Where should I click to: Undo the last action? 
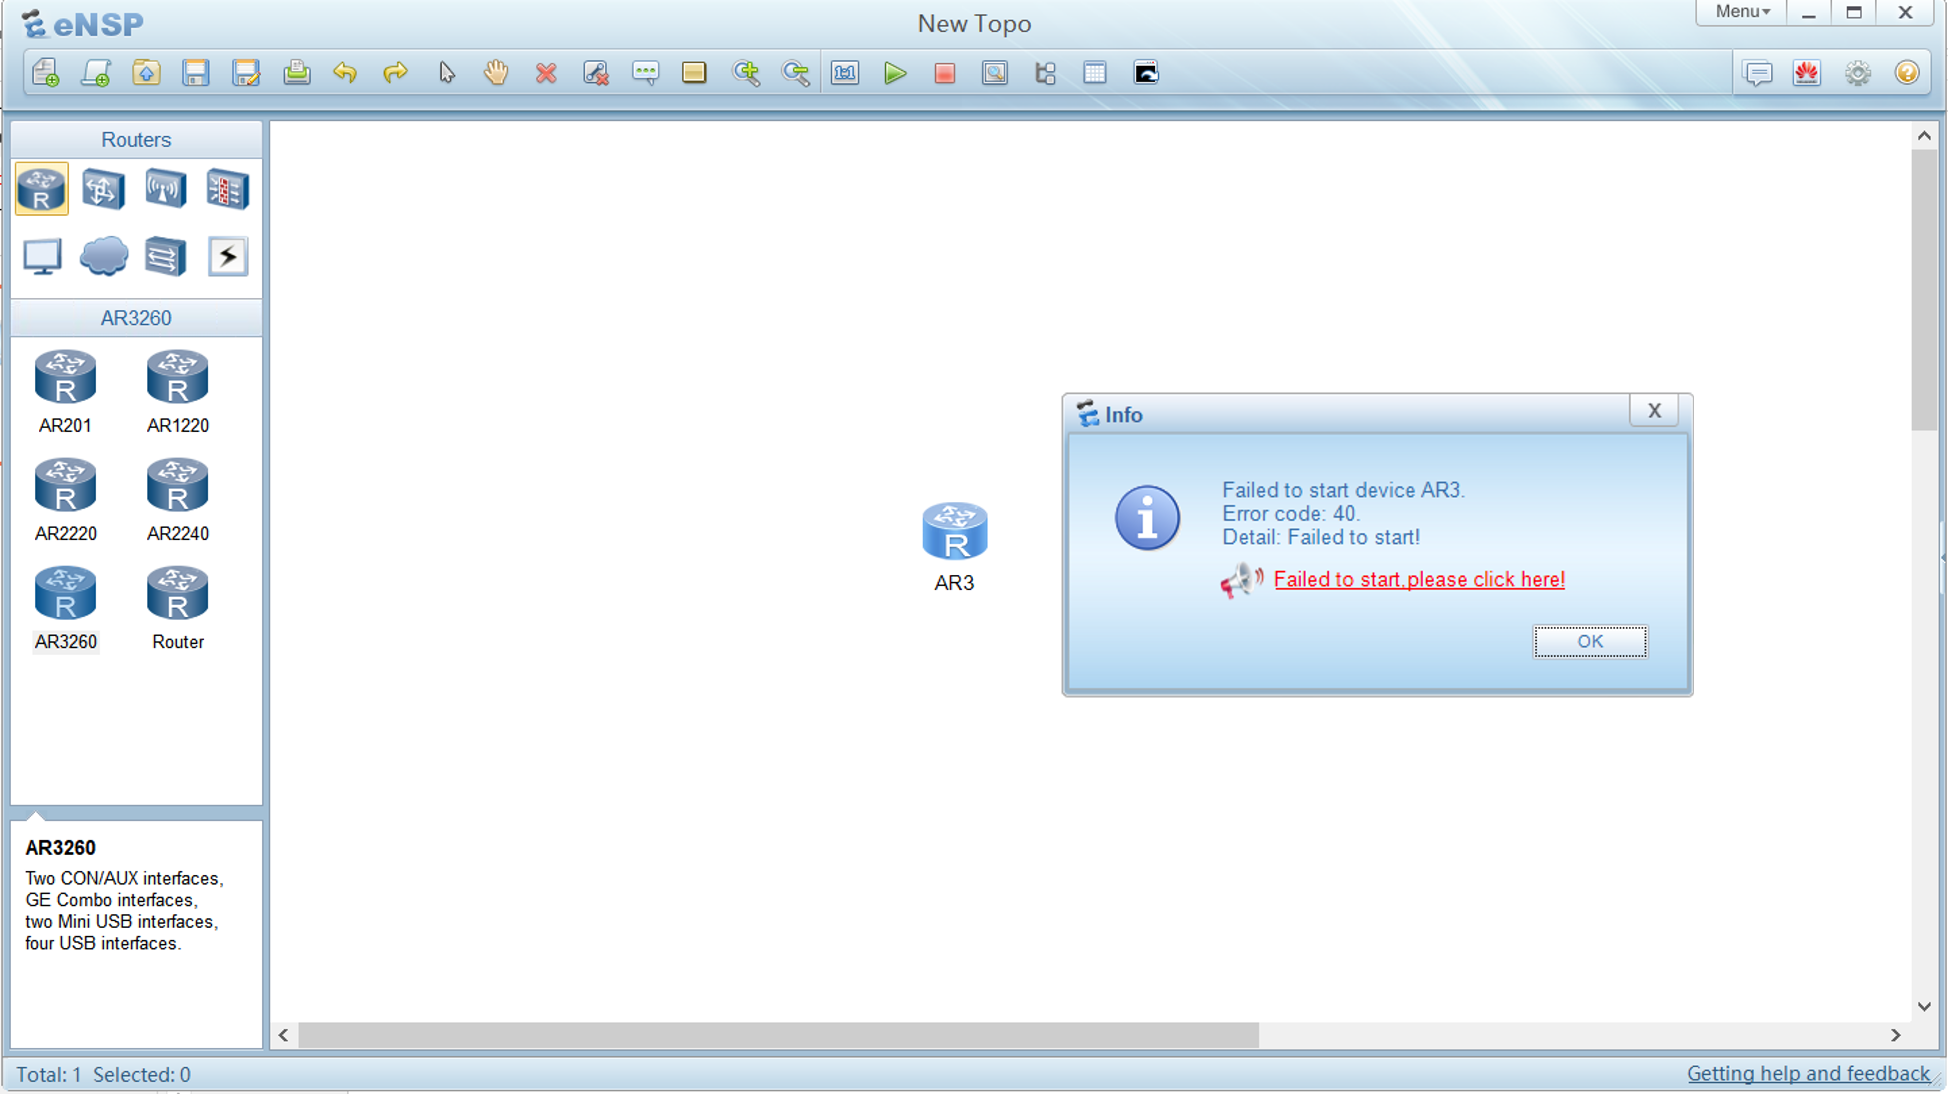pyautogui.click(x=345, y=73)
